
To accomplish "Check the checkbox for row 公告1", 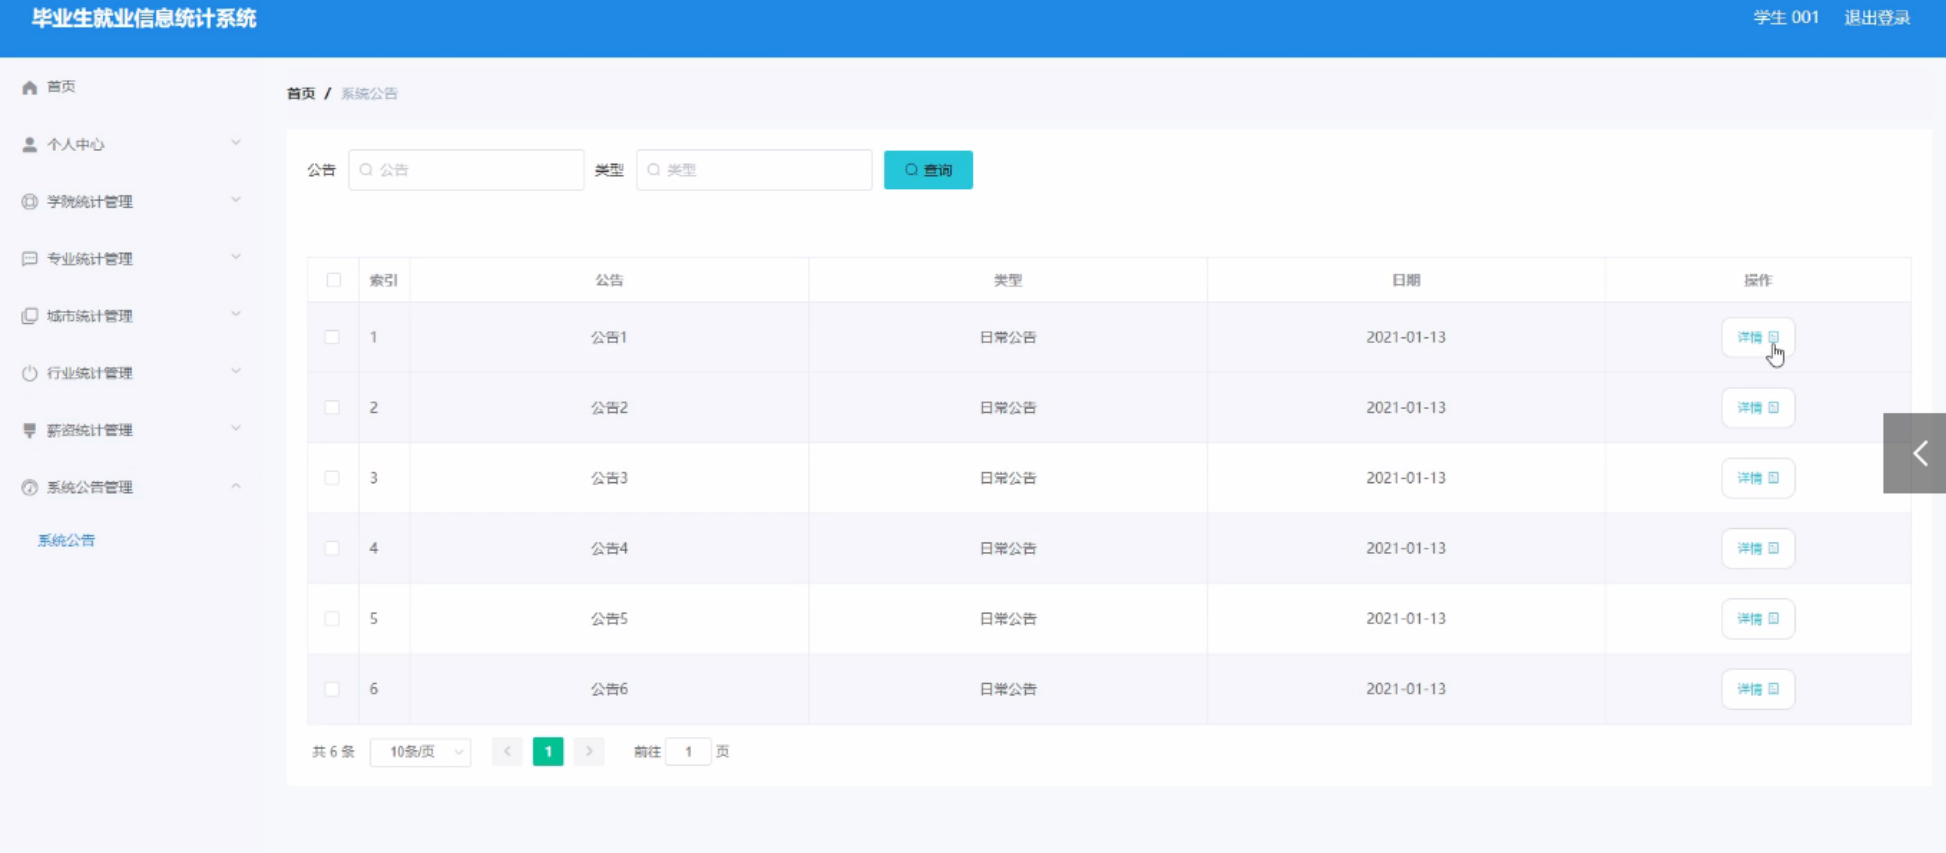I will pyautogui.click(x=332, y=337).
